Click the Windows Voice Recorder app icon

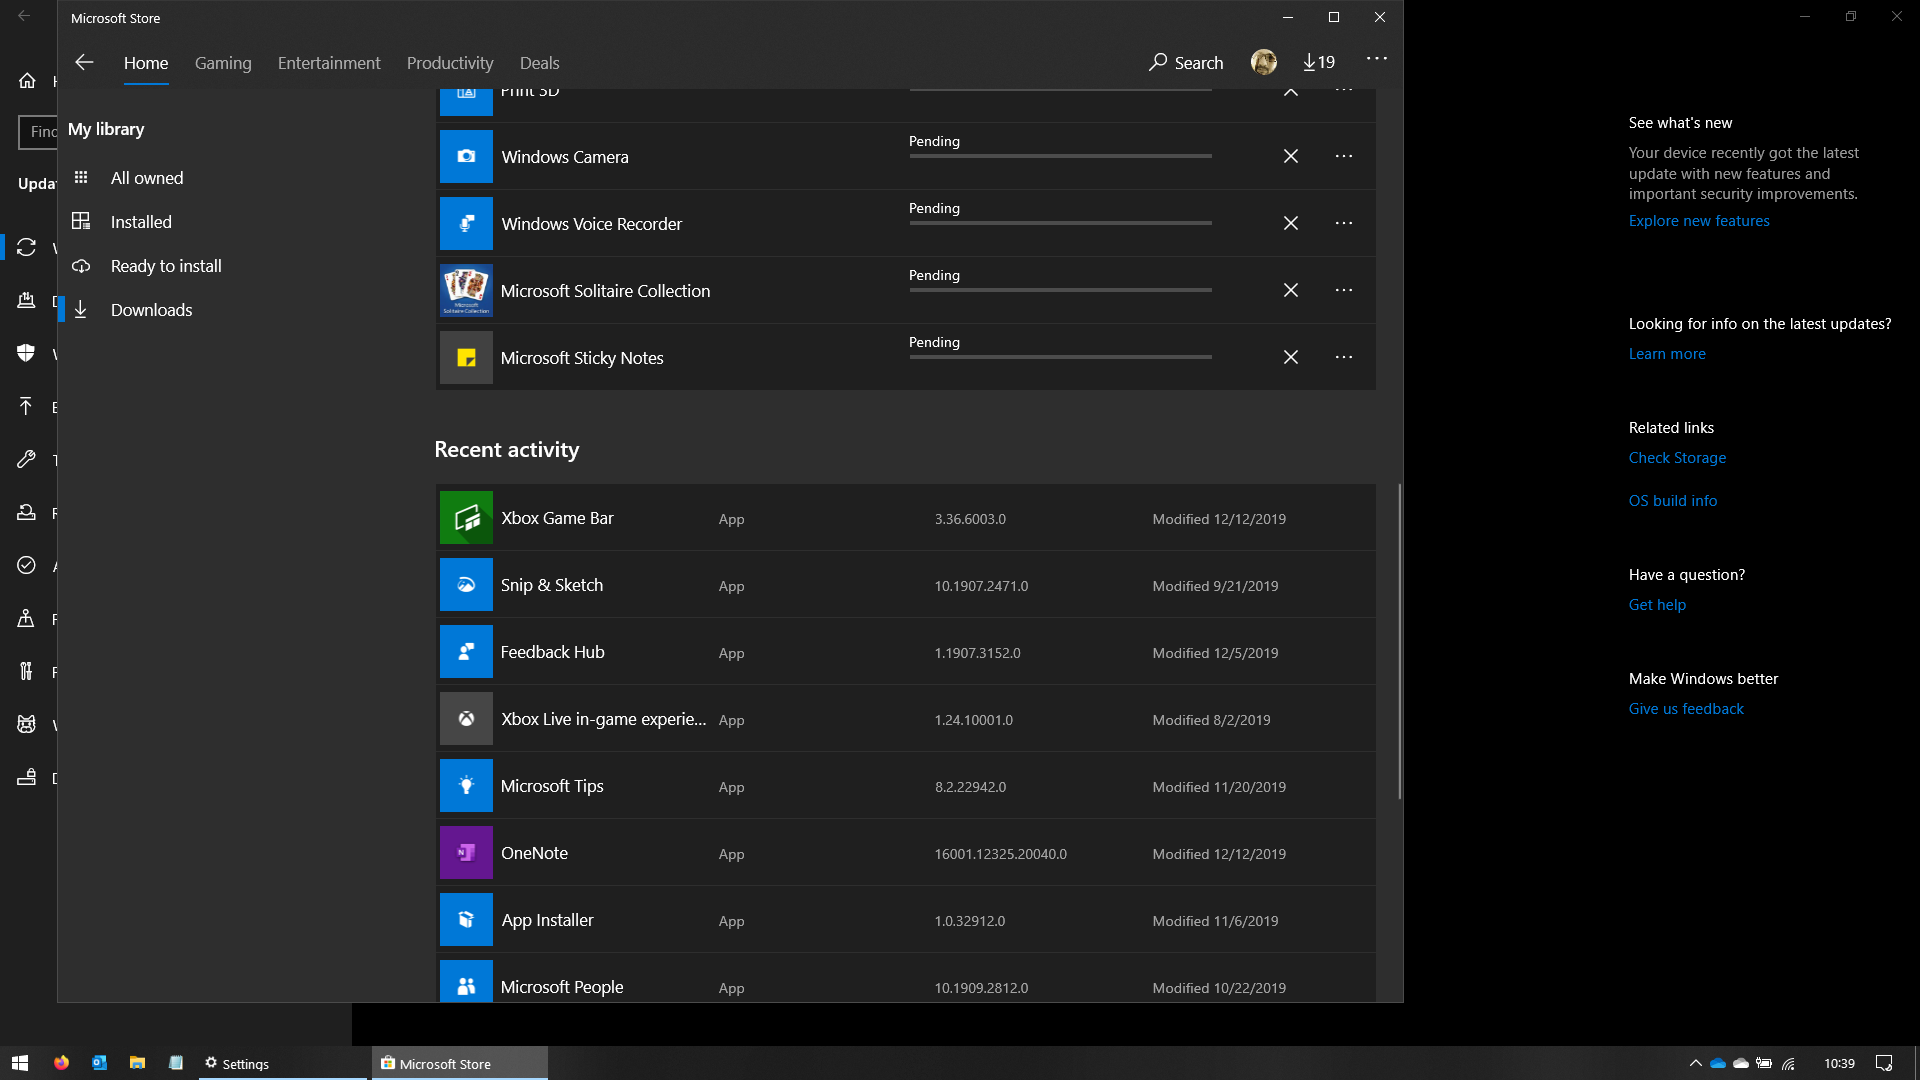tap(466, 223)
